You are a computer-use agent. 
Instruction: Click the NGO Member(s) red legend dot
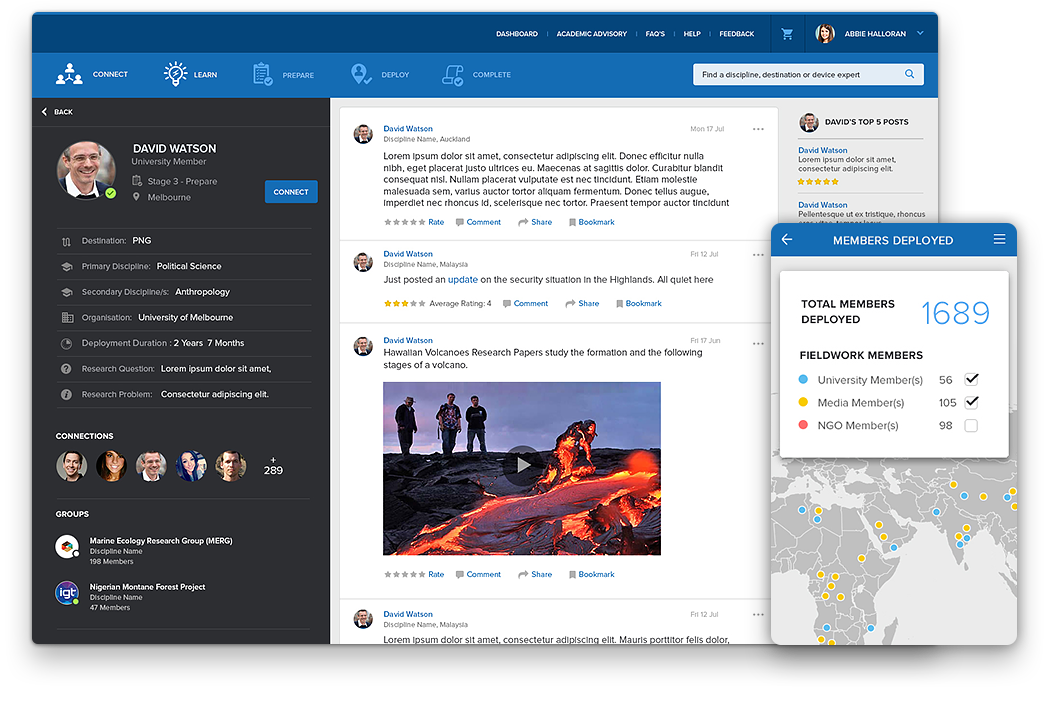(803, 425)
